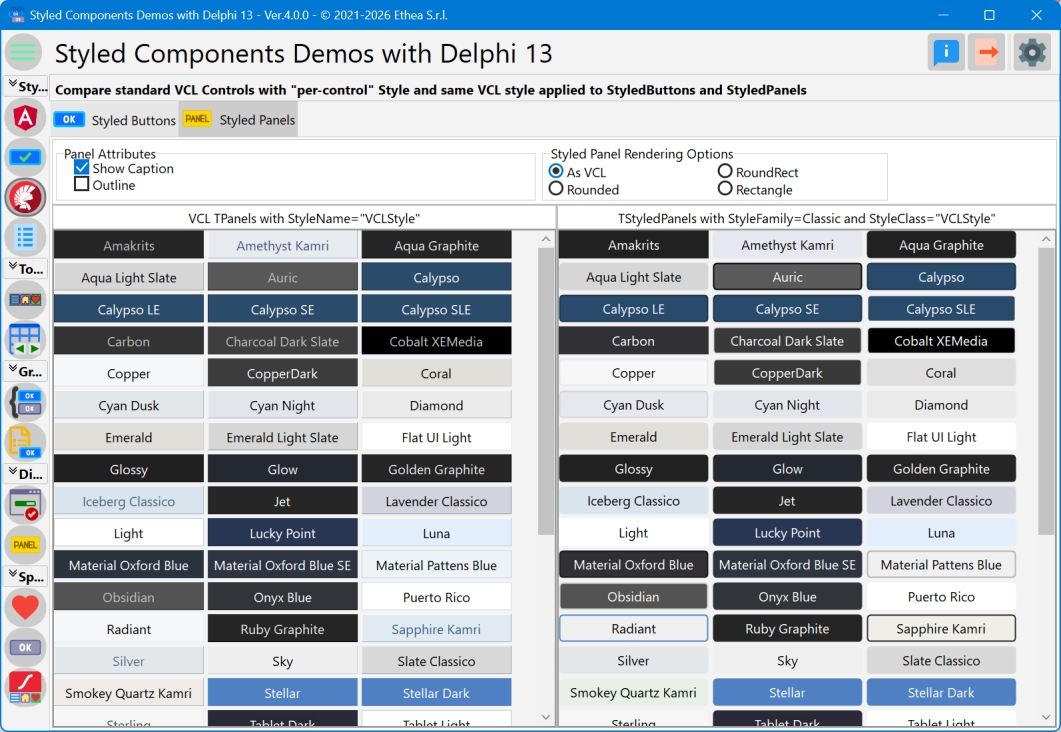The width and height of the screenshot is (1061, 732).
Task: Click Sapphire Kamri in the TStyledPanels list
Action: pos(941,628)
